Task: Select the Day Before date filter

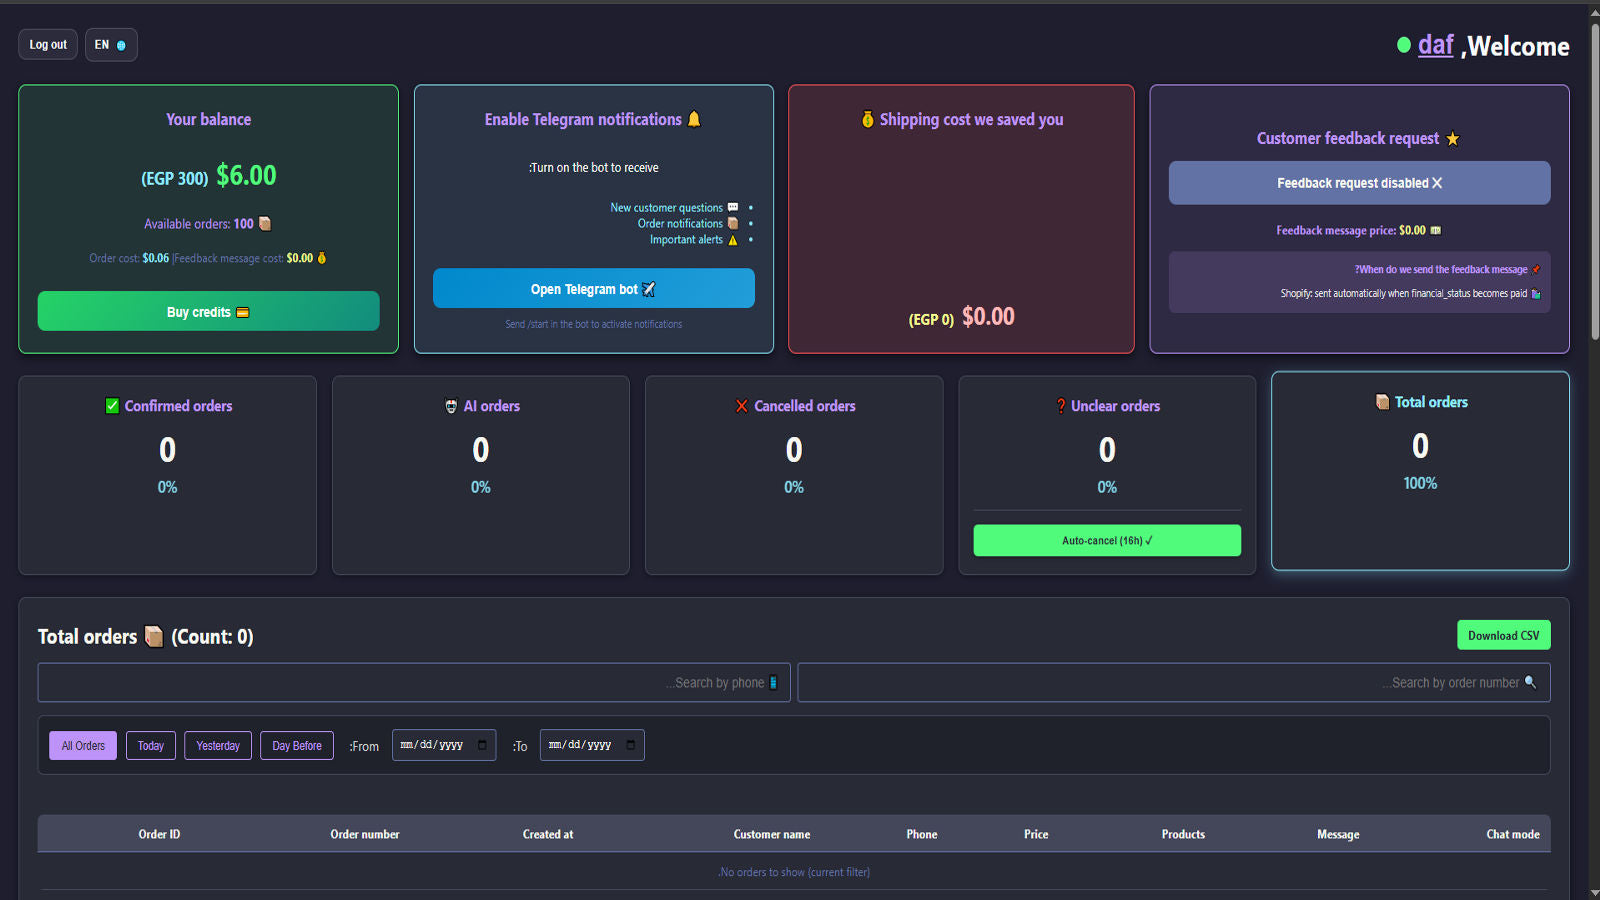Action: tap(296, 745)
